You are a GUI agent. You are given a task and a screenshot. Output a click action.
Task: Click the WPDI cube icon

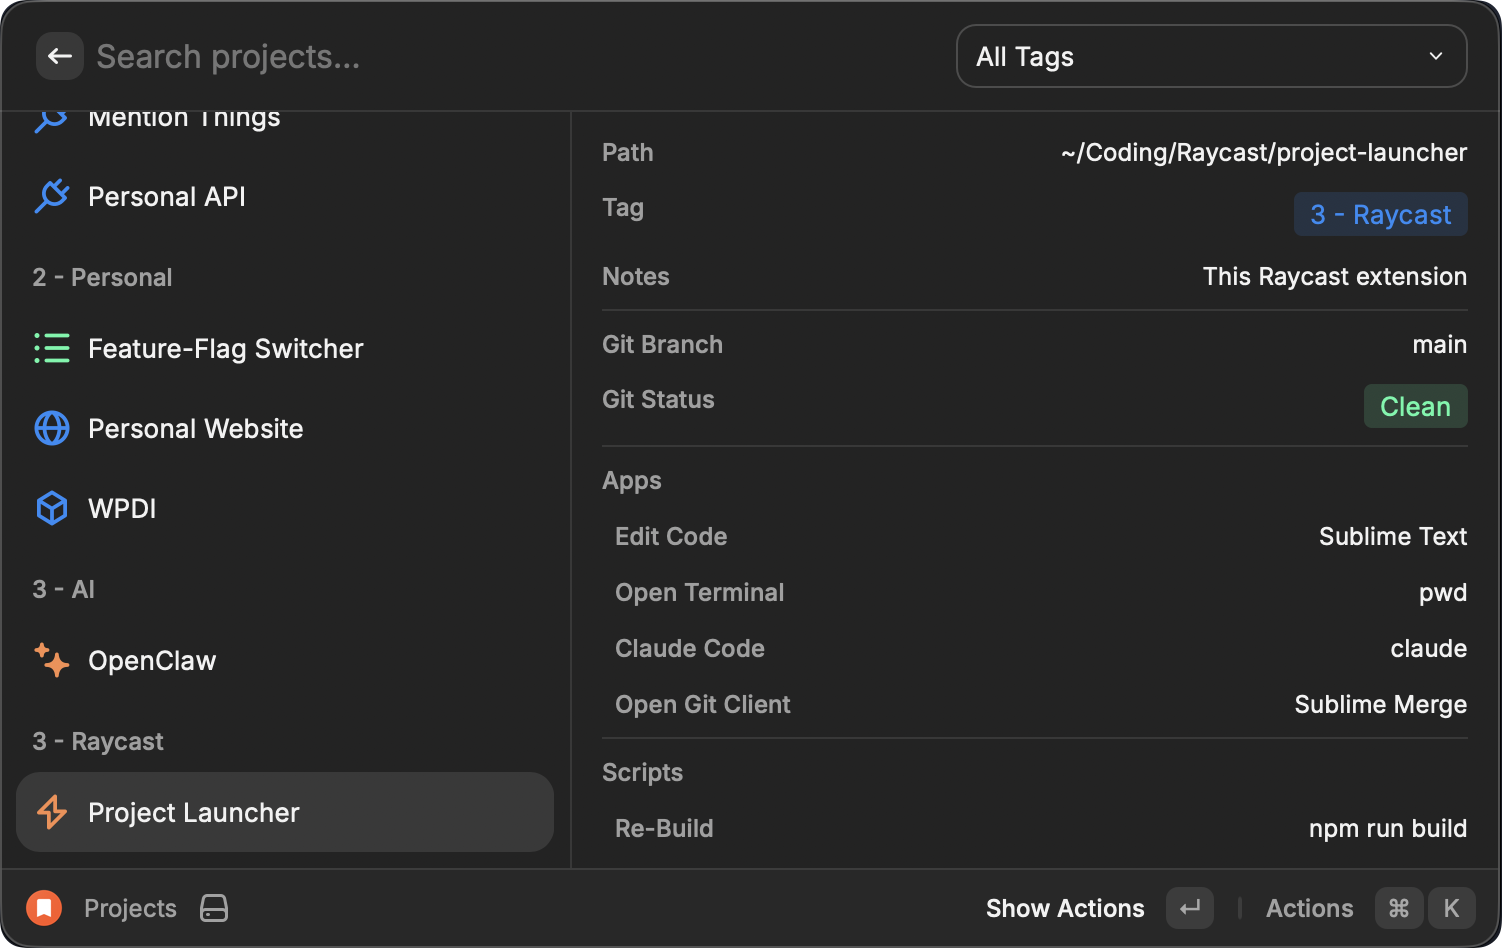[x=51, y=508]
